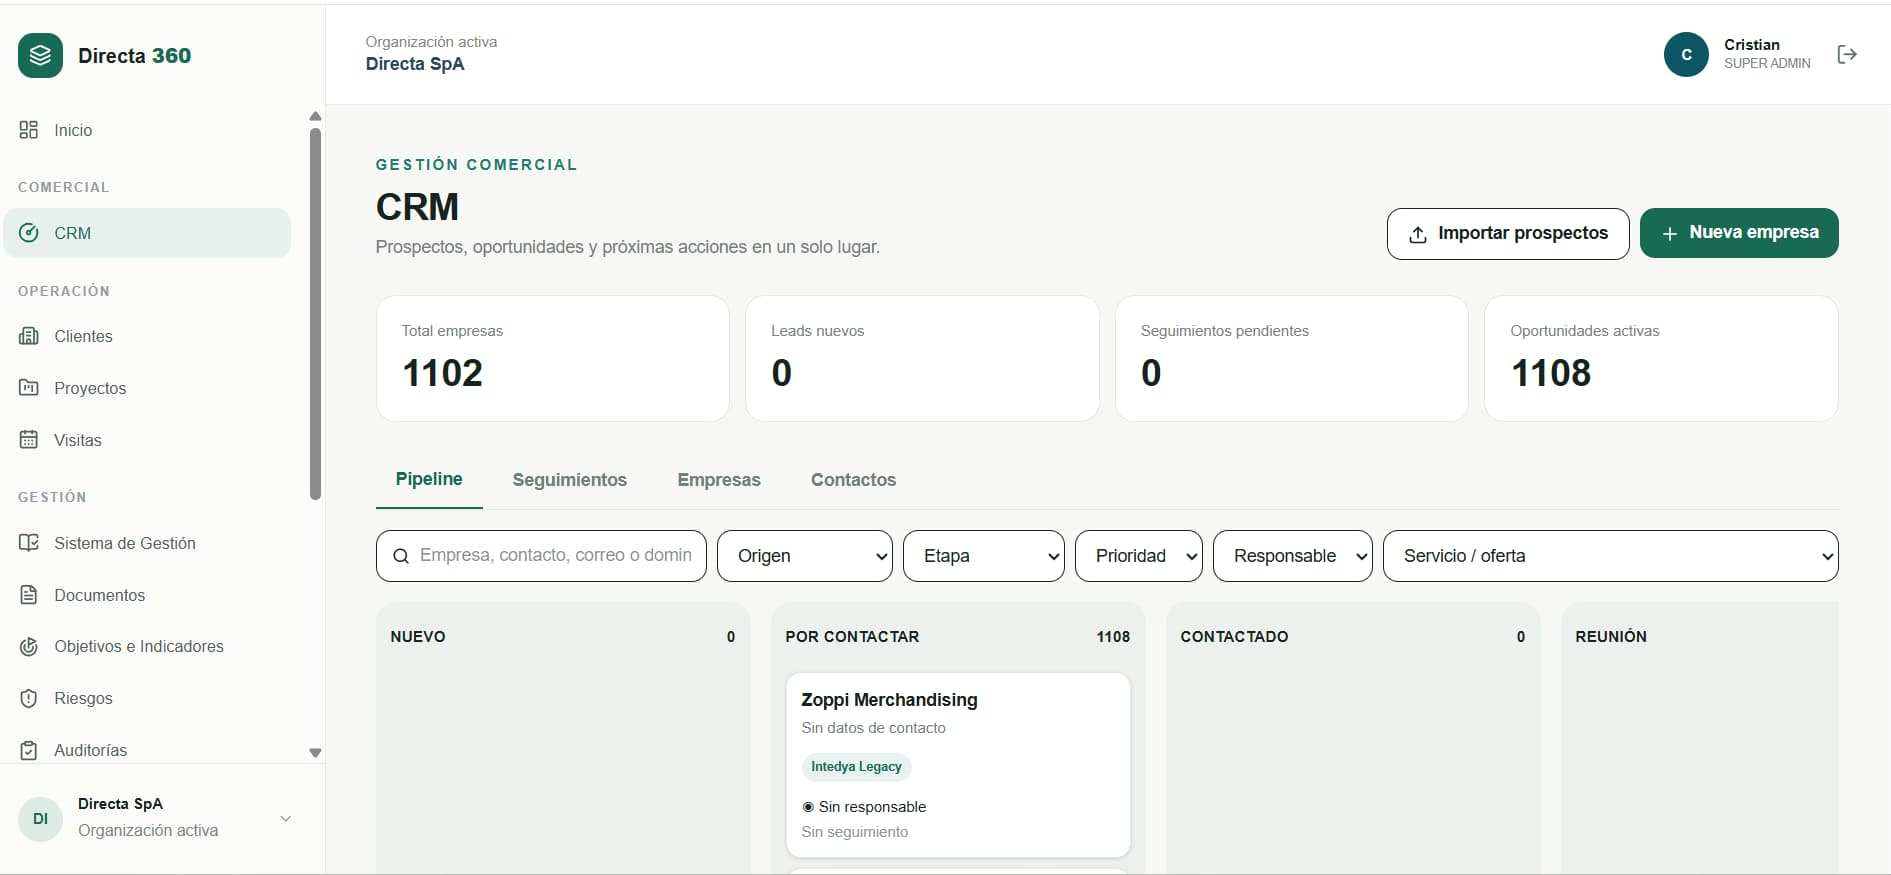The image size is (1891, 875).
Task: Open Proyectos from the sidebar
Action: (147, 388)
